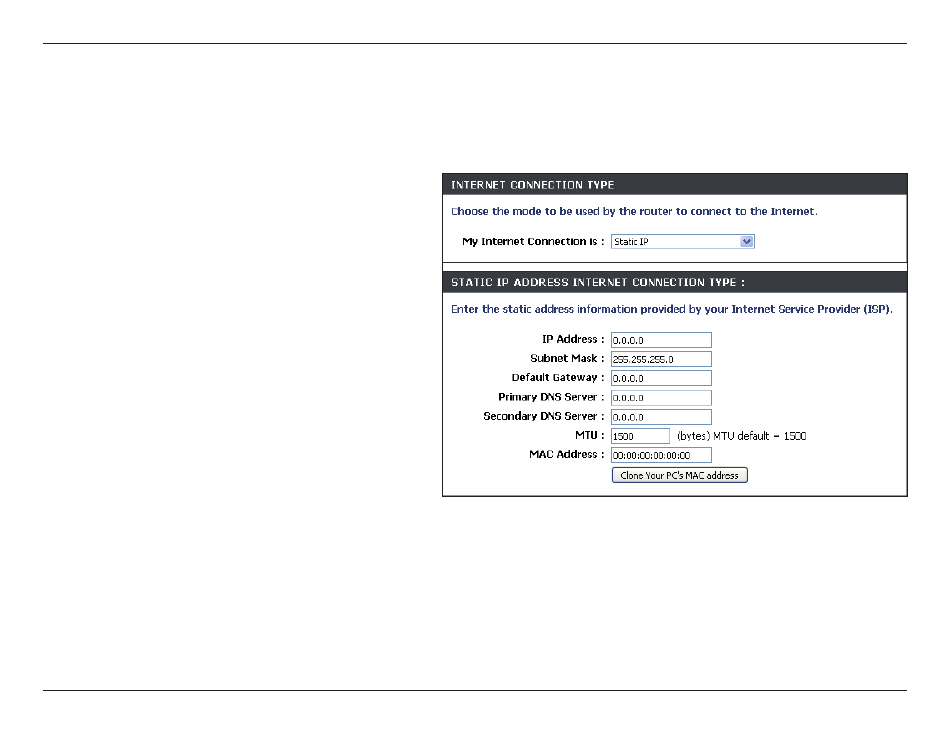950x734 pixels.
Task: Click 'STATIC IP ADDRESS INTERNET CONNECTION TYPE' header
Action: tap(597, 282)
